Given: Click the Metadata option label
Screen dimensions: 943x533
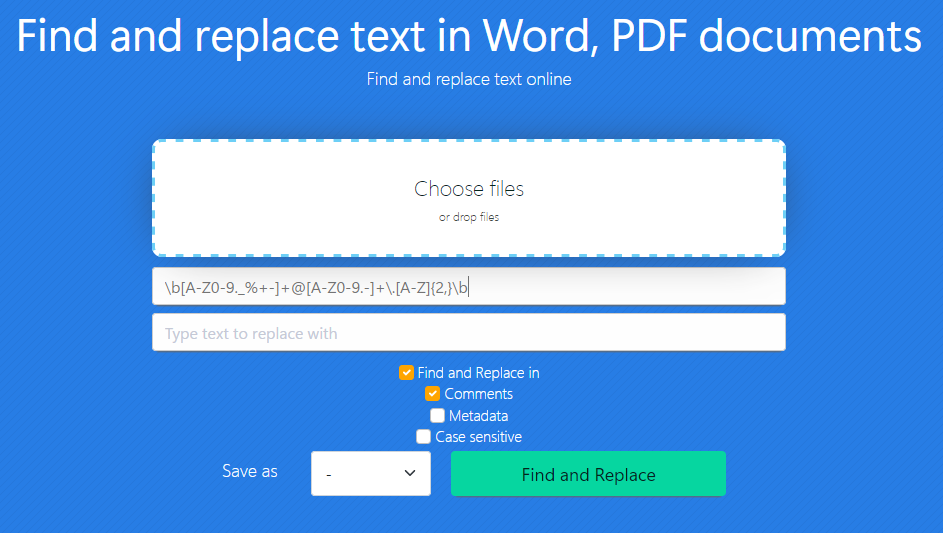Looking at the screenshot, I should tap(478, 416).
